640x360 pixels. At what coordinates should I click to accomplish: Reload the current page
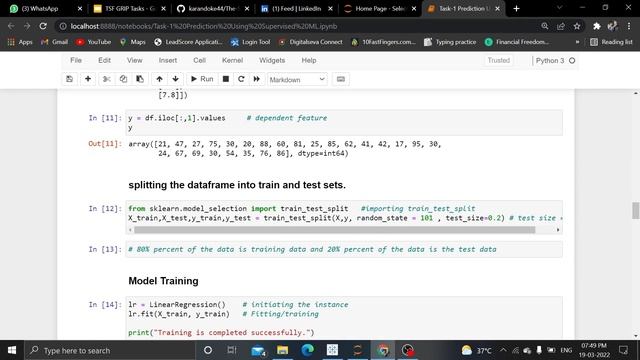pos(43,26)
